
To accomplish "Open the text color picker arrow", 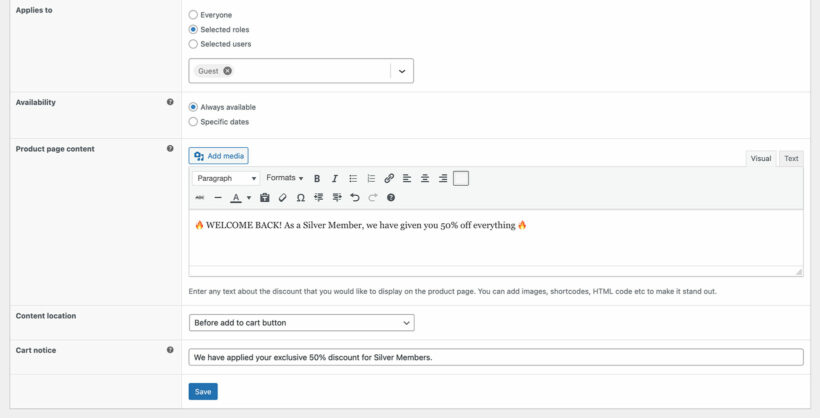I will click(249, 198).
